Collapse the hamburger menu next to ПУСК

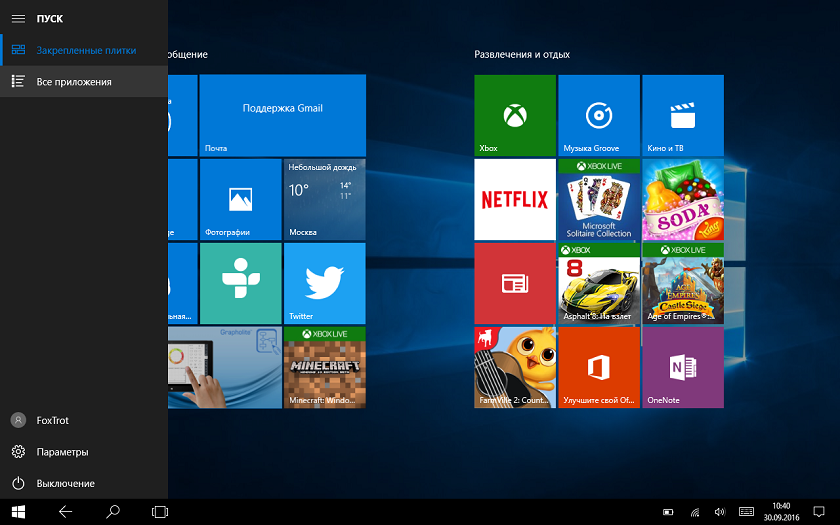click(18, 19)
